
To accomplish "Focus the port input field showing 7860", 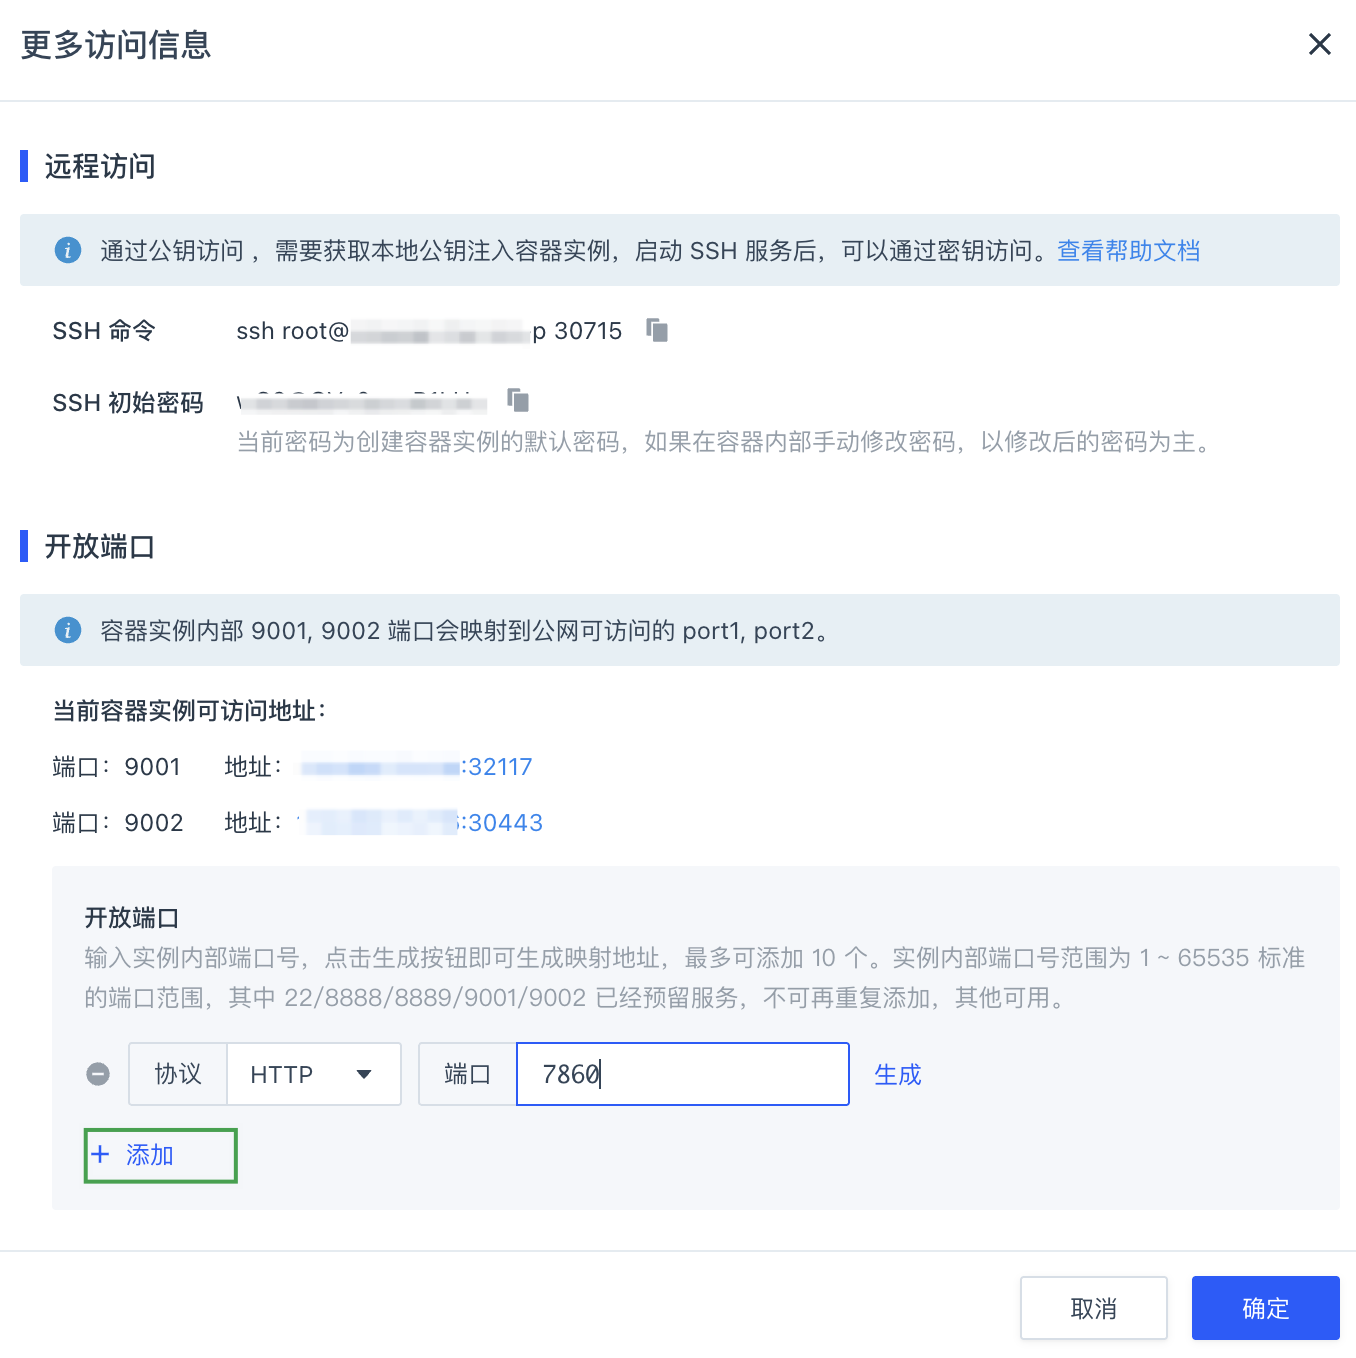I will 683,1074.
